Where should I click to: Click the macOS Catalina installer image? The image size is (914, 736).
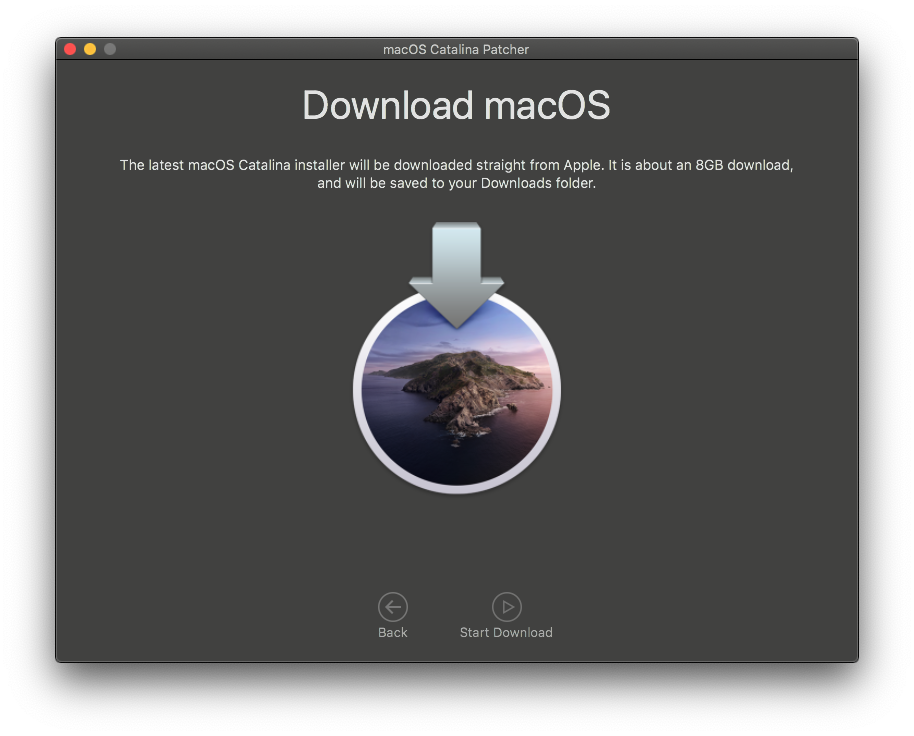(456, 358)
